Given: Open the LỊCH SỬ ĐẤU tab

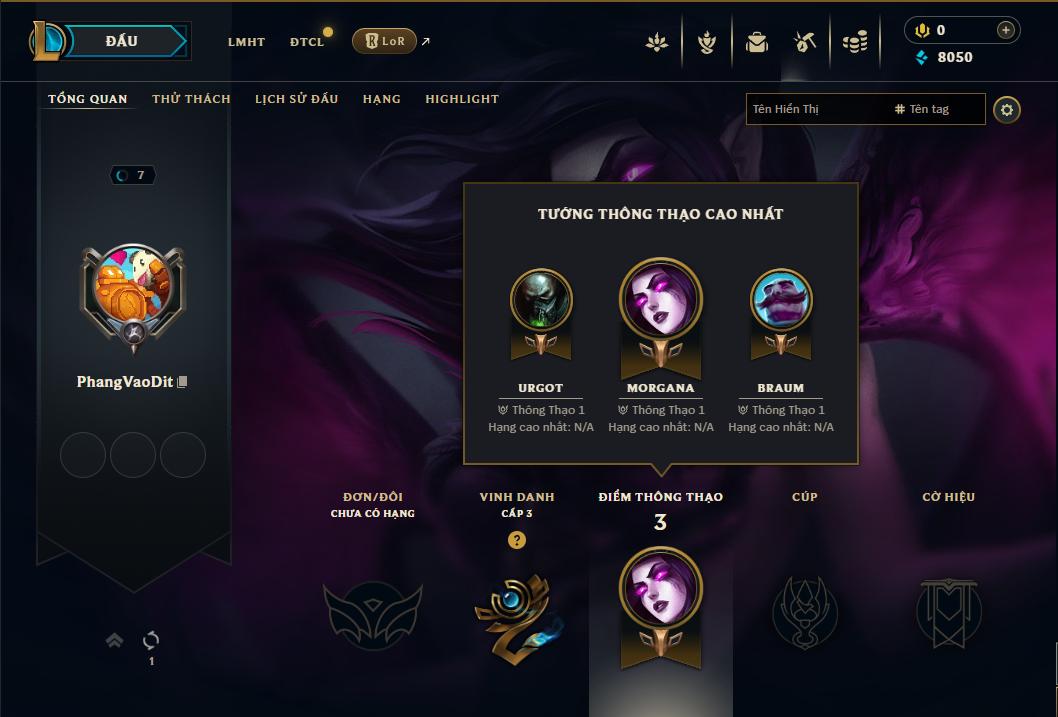Looking at the screenshot, I should (296, 99).
